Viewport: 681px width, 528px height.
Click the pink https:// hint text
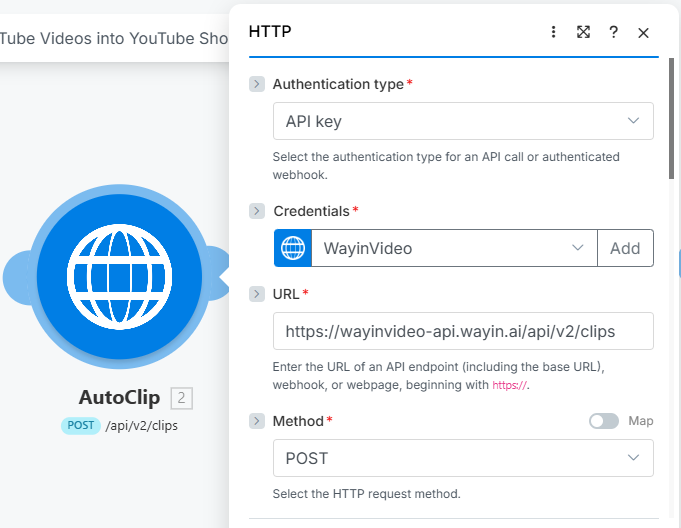tap(509, 385)
